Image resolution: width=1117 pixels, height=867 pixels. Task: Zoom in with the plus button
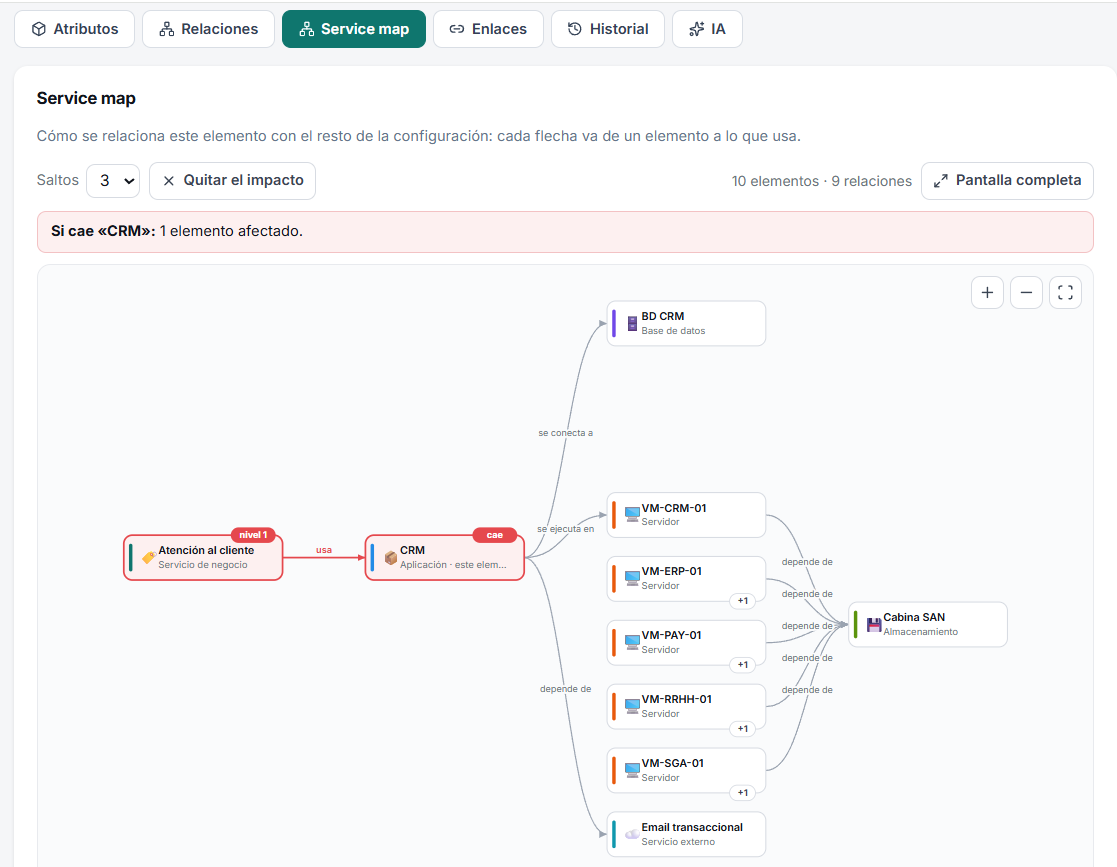[x=987, y=293]
